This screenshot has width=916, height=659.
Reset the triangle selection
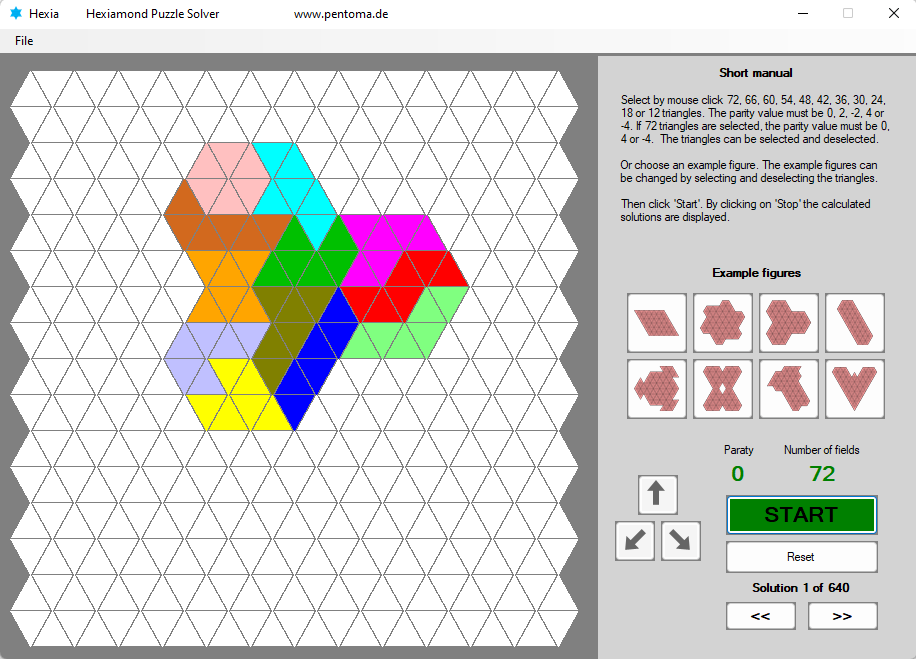[802, 557]
